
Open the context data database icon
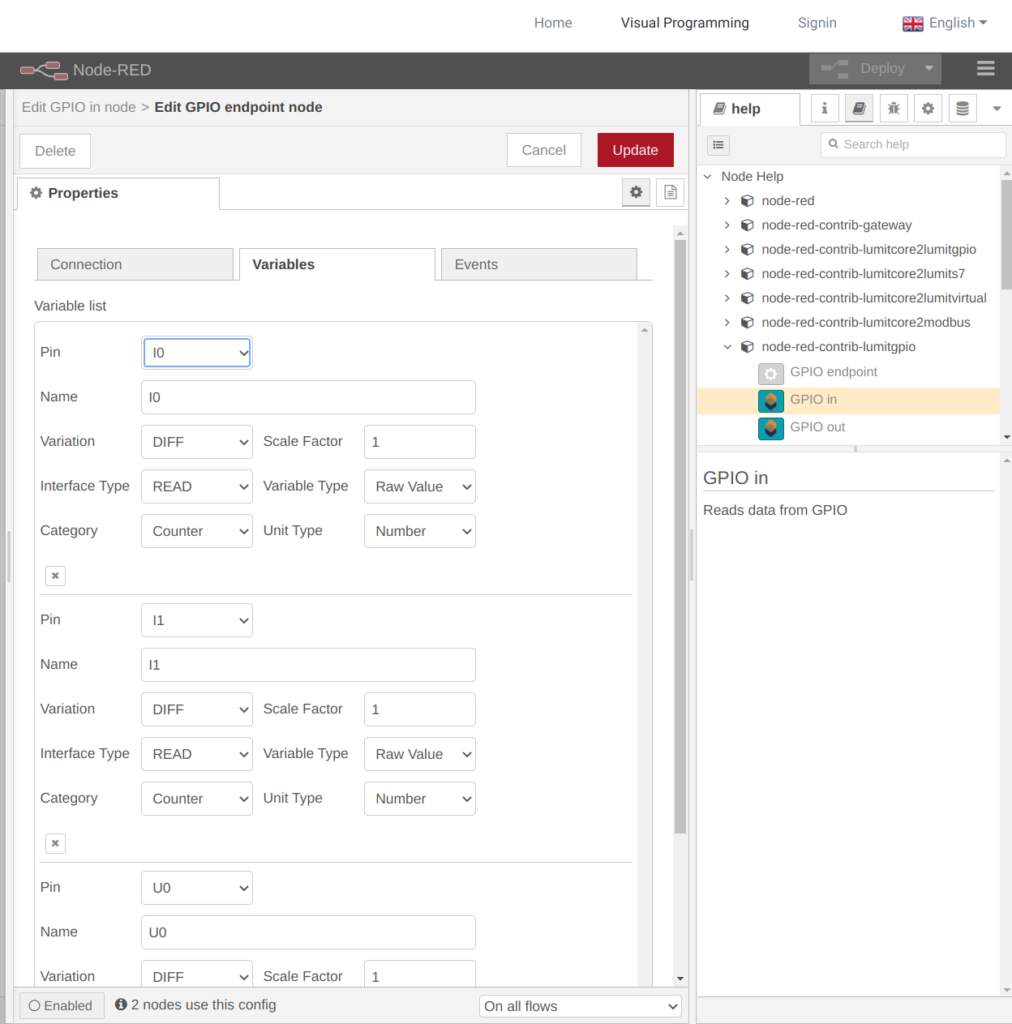(x=962, y=108)
